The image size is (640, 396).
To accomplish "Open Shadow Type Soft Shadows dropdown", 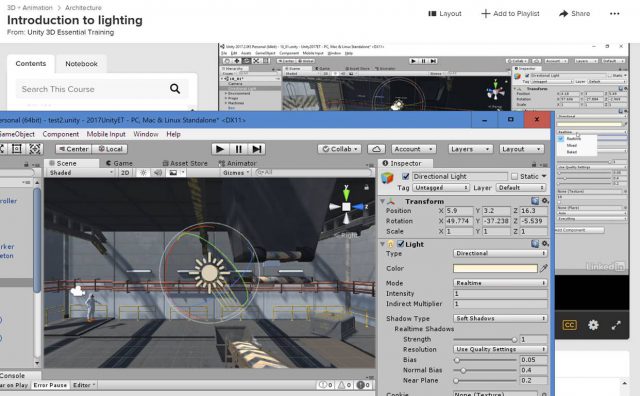I will (500, 318).
